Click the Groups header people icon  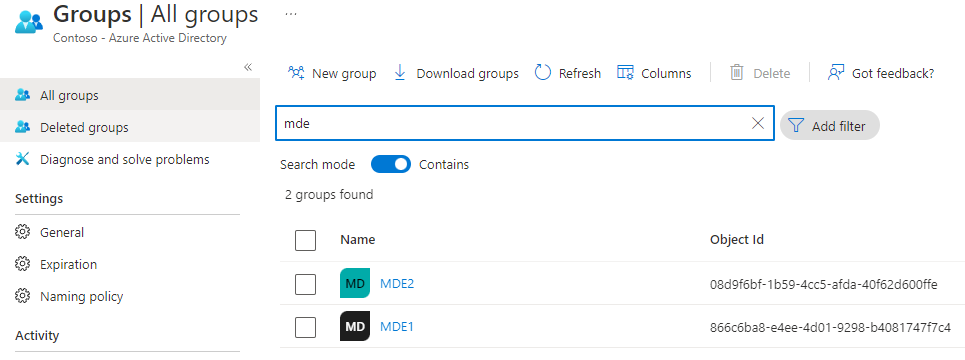click(29, 21)
